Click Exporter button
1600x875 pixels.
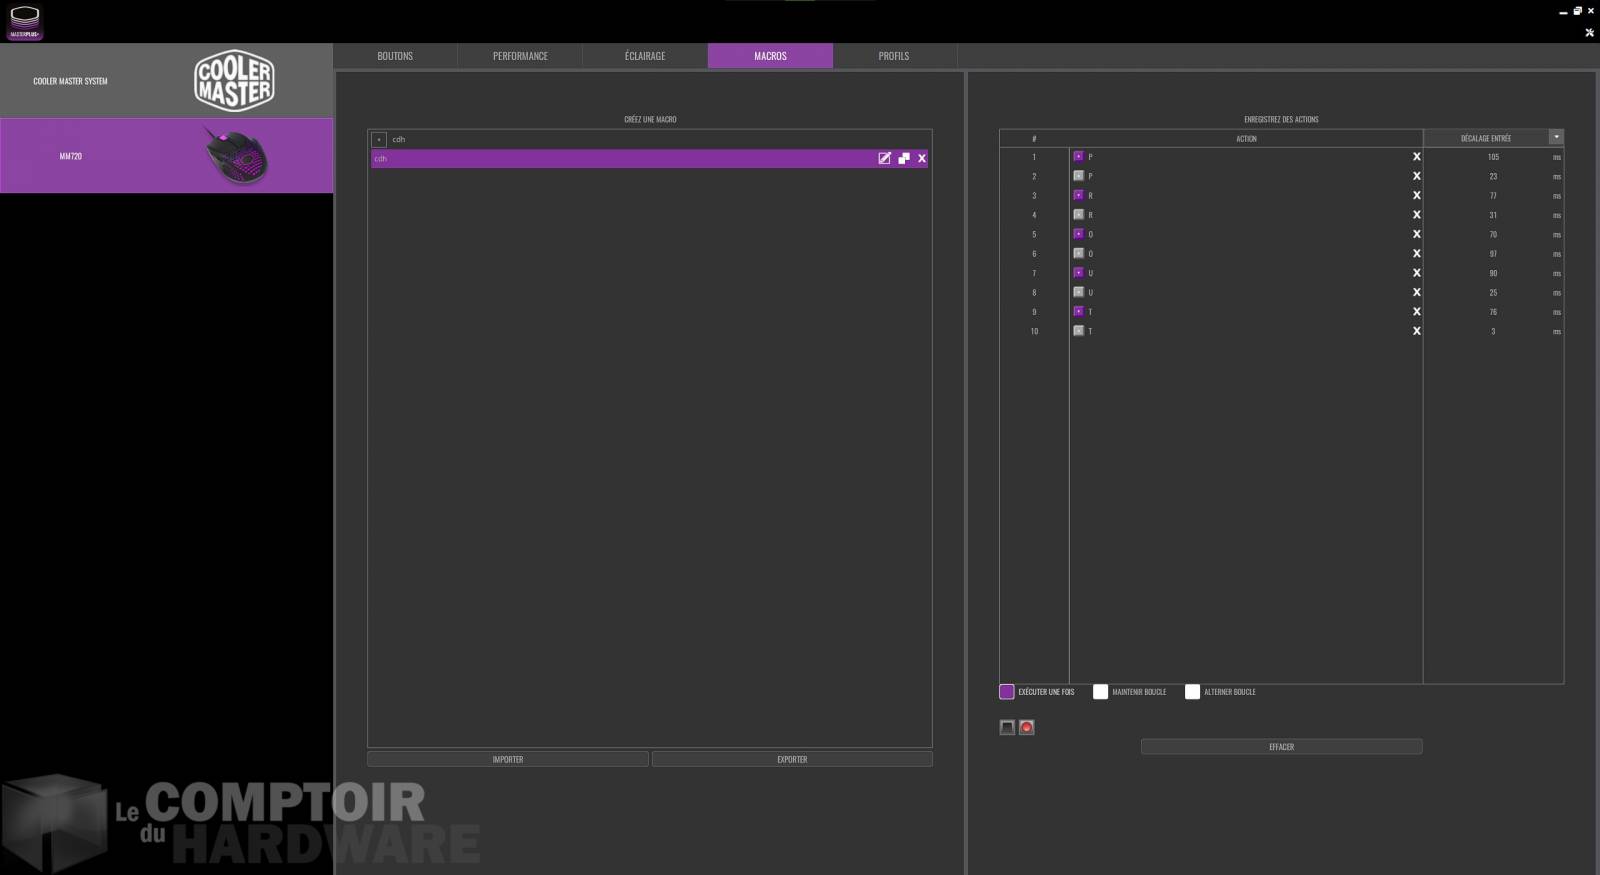[x=792, y=759]
